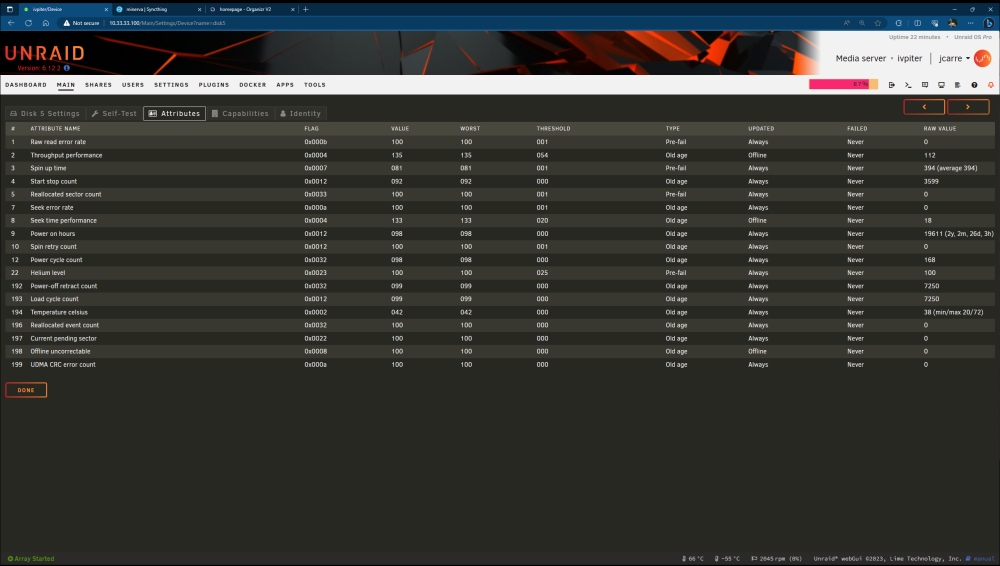Click the Main menu item
Image resolution: width=1000 pixels, height=566 pixels.
(66, 85)
